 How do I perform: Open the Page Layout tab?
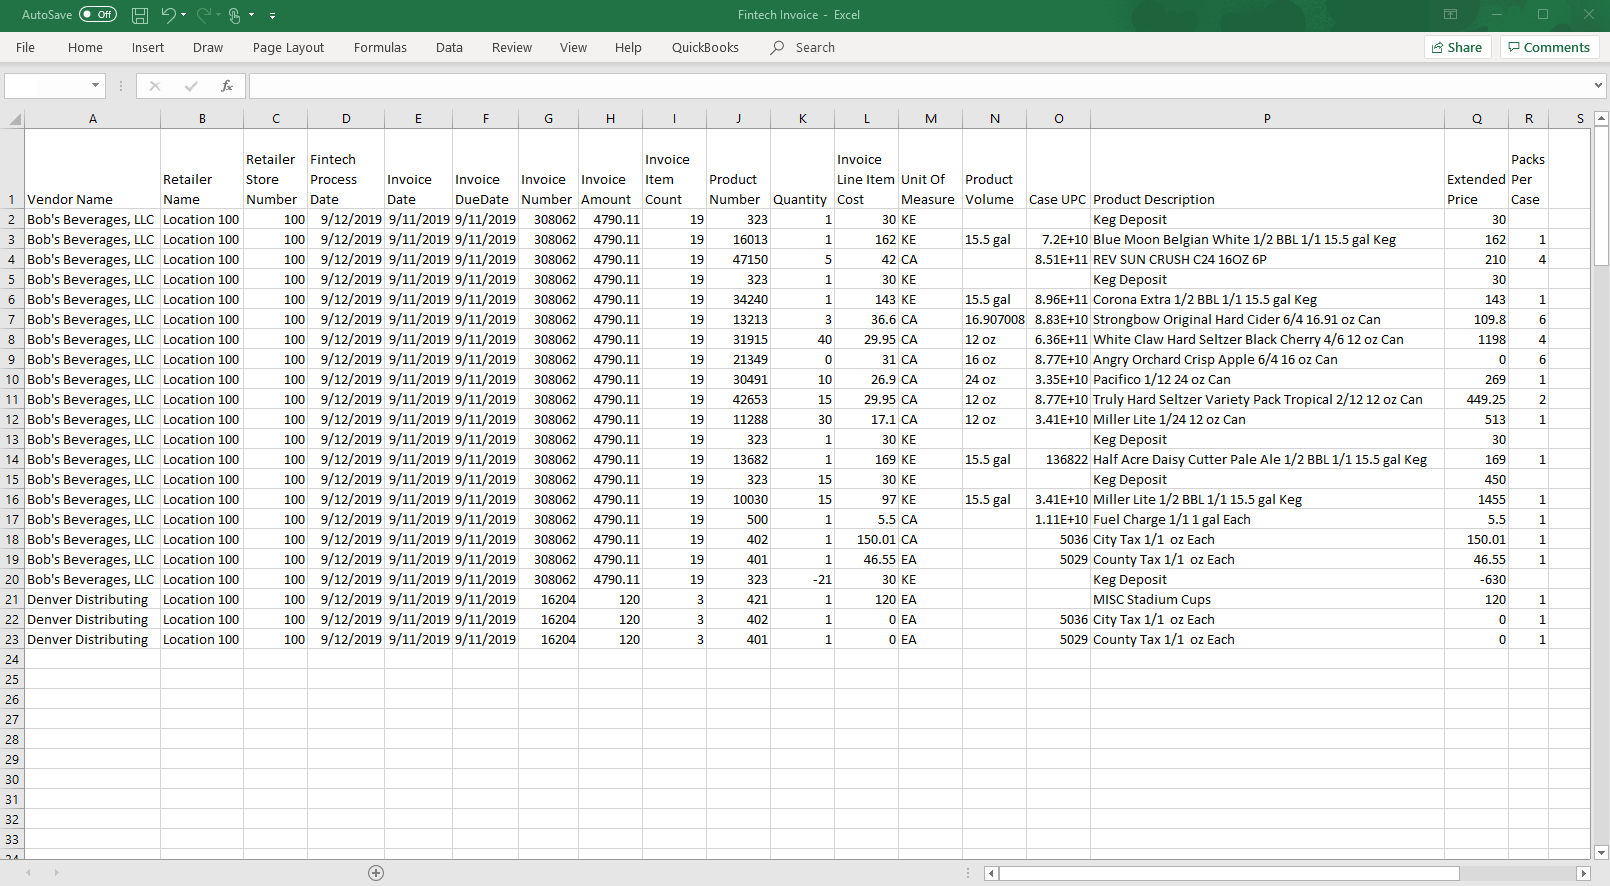288,47
